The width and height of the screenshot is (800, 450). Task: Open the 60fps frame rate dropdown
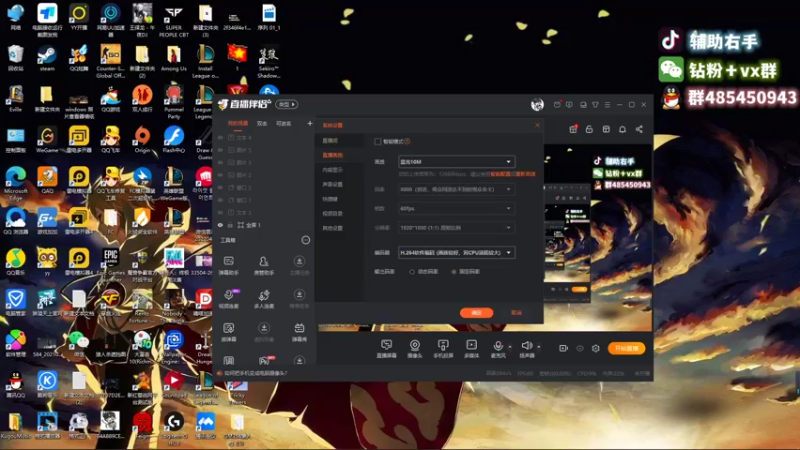[456, 208]
